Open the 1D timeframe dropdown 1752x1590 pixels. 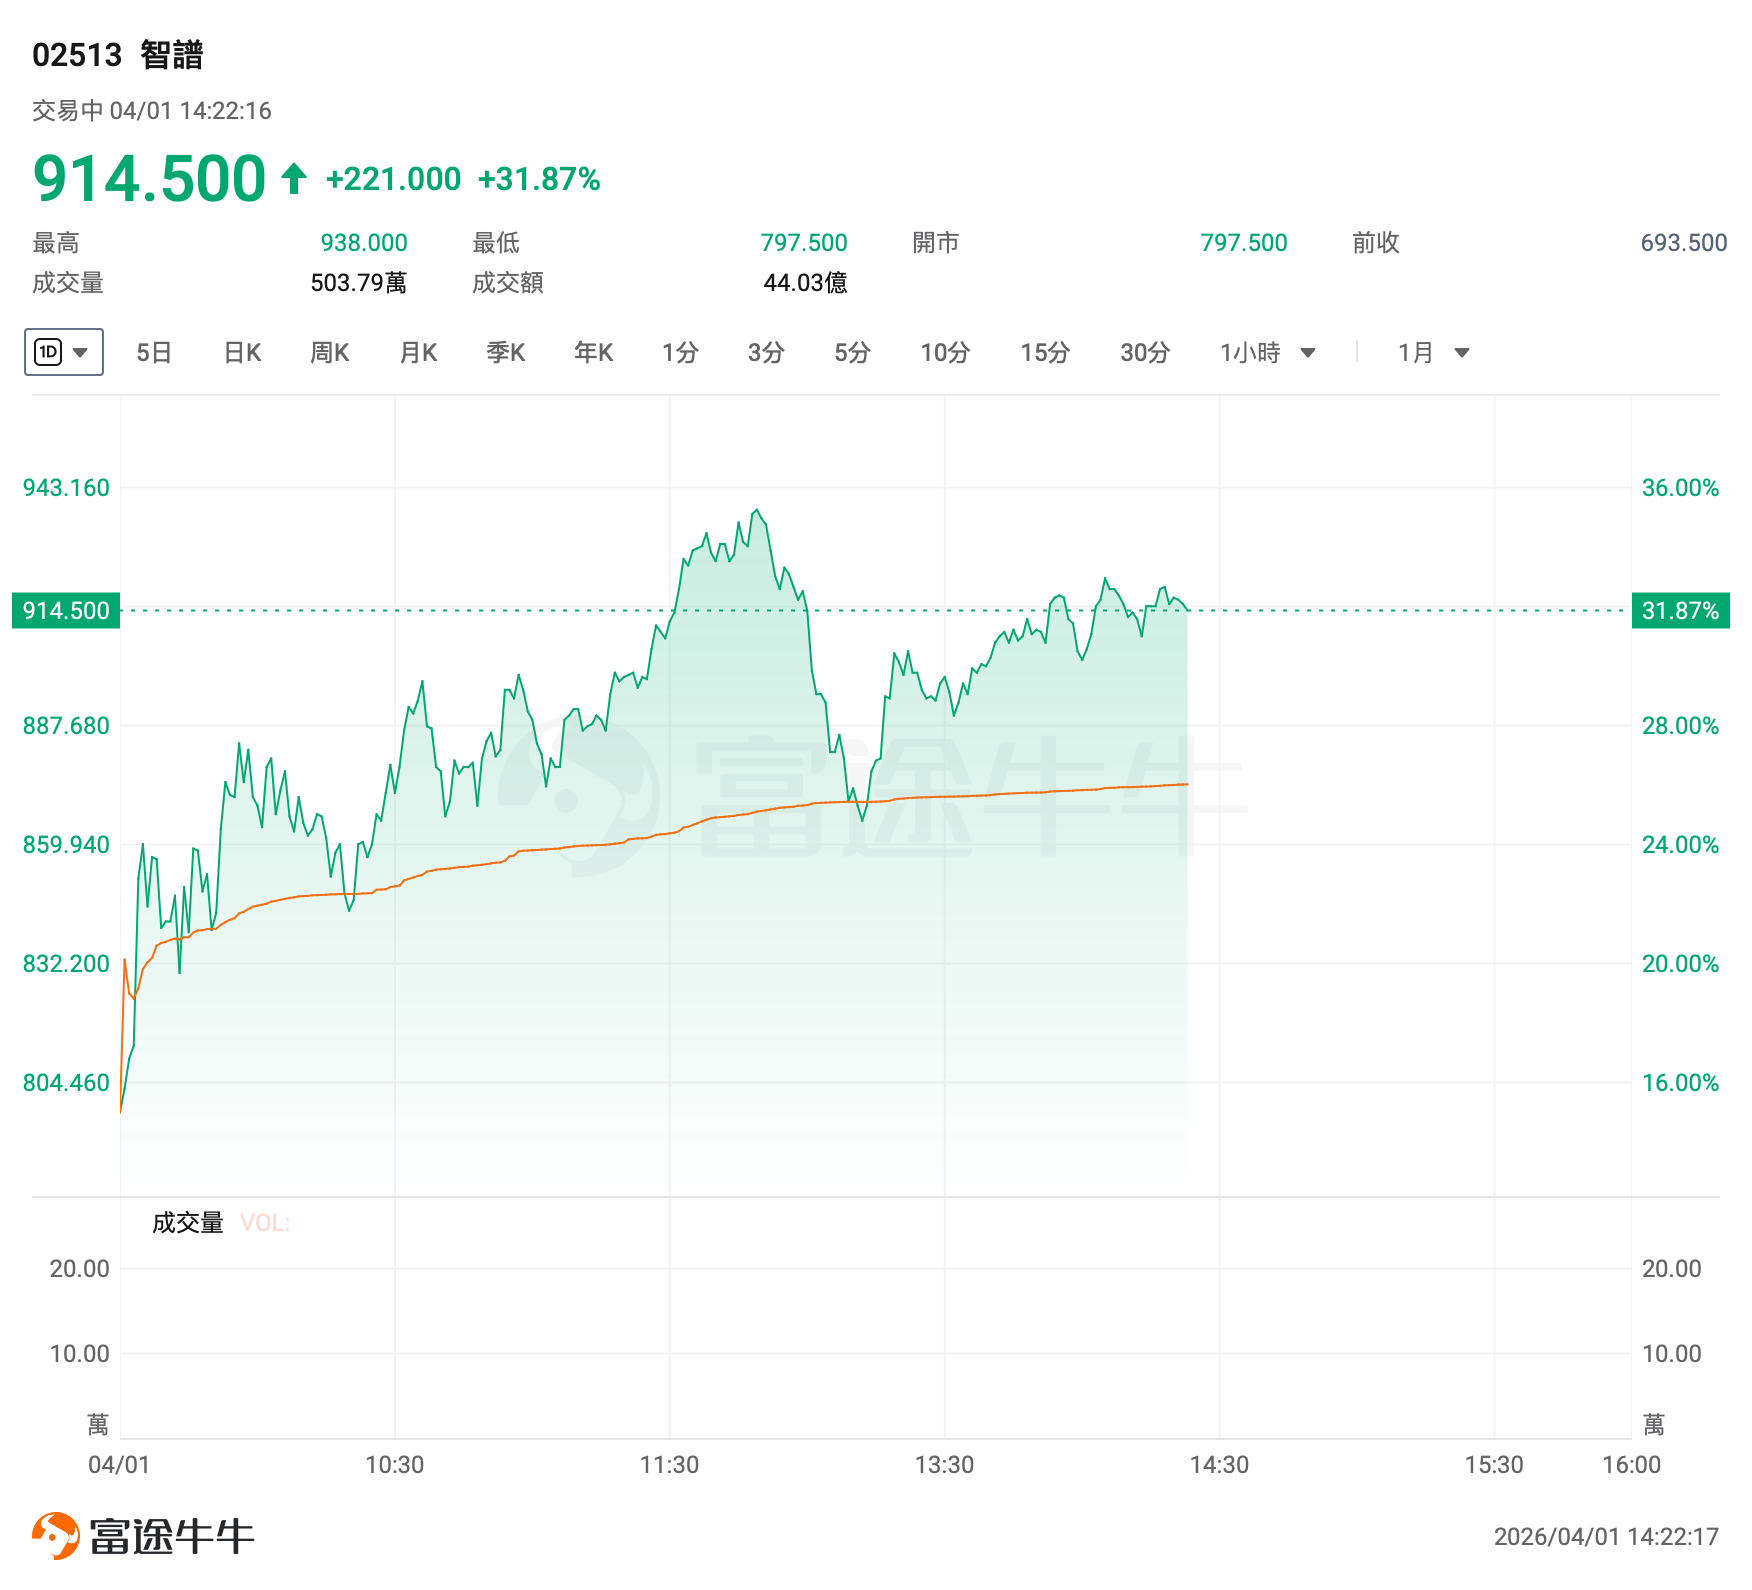(63, 352)
